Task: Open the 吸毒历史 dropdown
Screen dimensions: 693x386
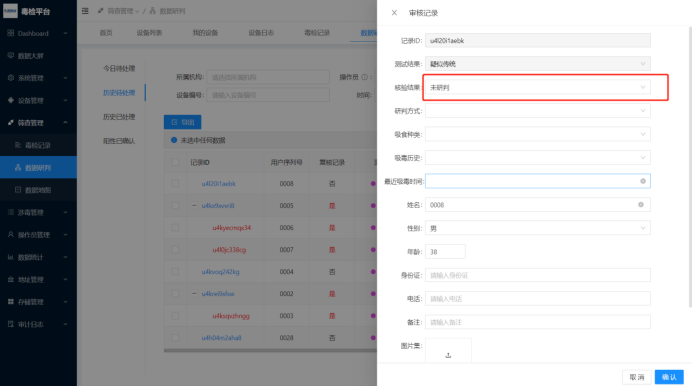Action: [x=537, y=157]
